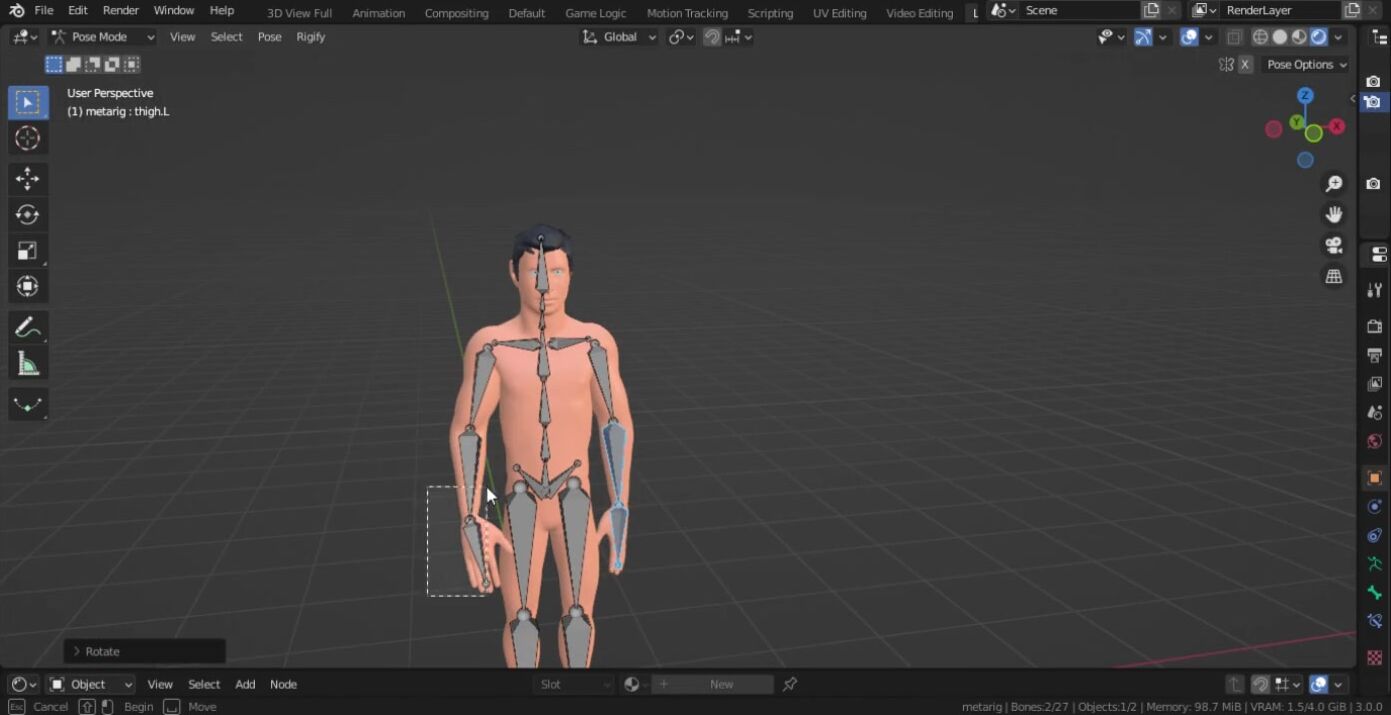Expand the Rotate operator panel
Screen dimensions: 1391x715
tap(78, 651)
